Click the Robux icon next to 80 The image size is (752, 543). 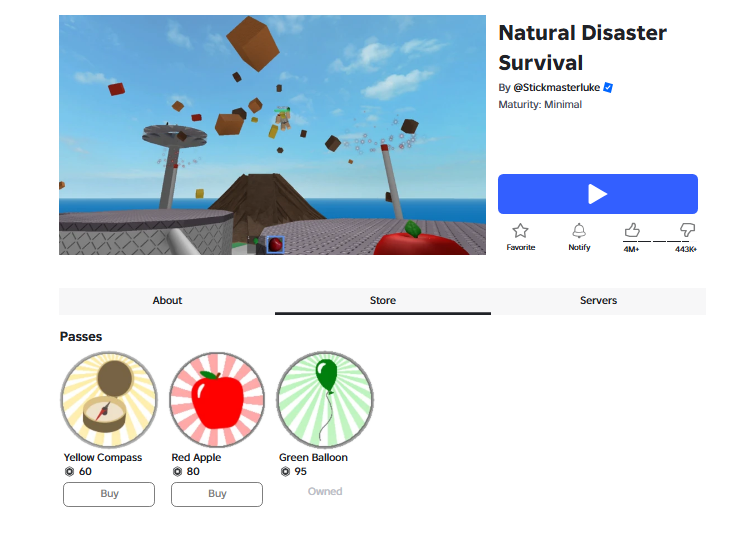tap(177, 472)
